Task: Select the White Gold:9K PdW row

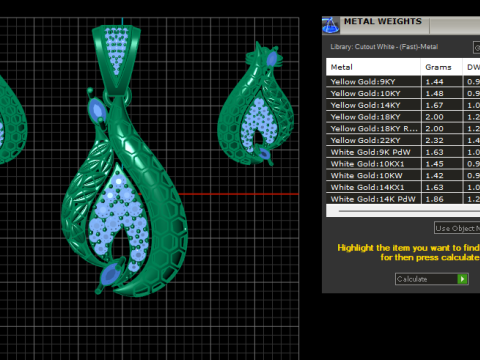Action: 403,152
